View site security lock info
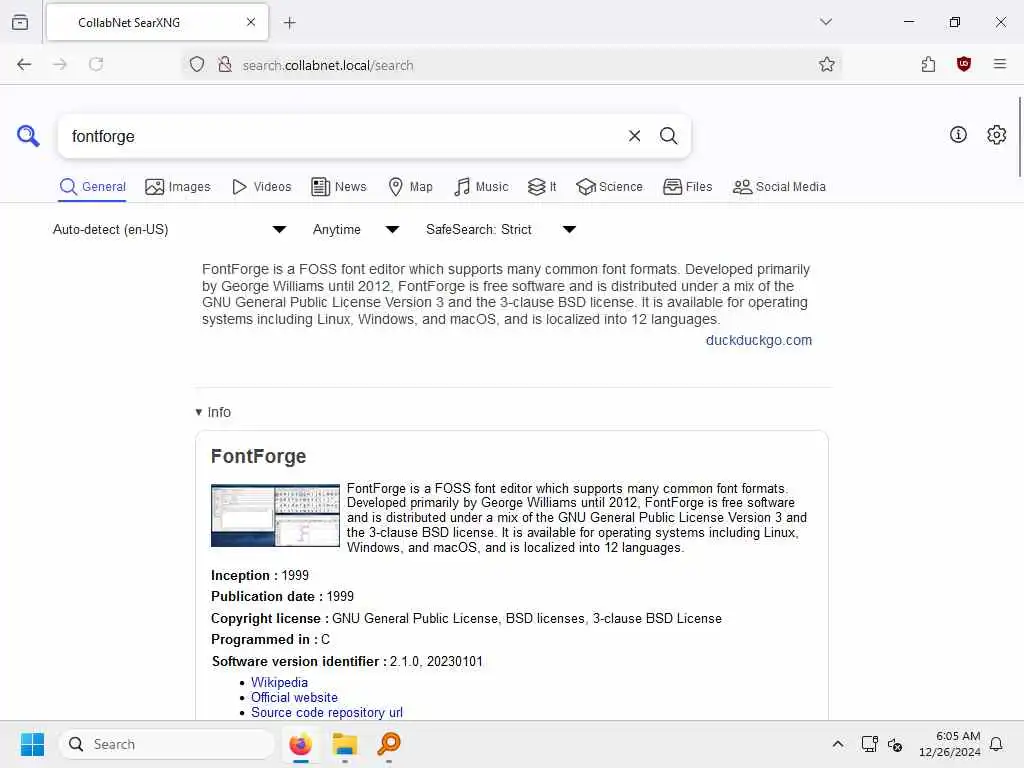 click(225, 65)
